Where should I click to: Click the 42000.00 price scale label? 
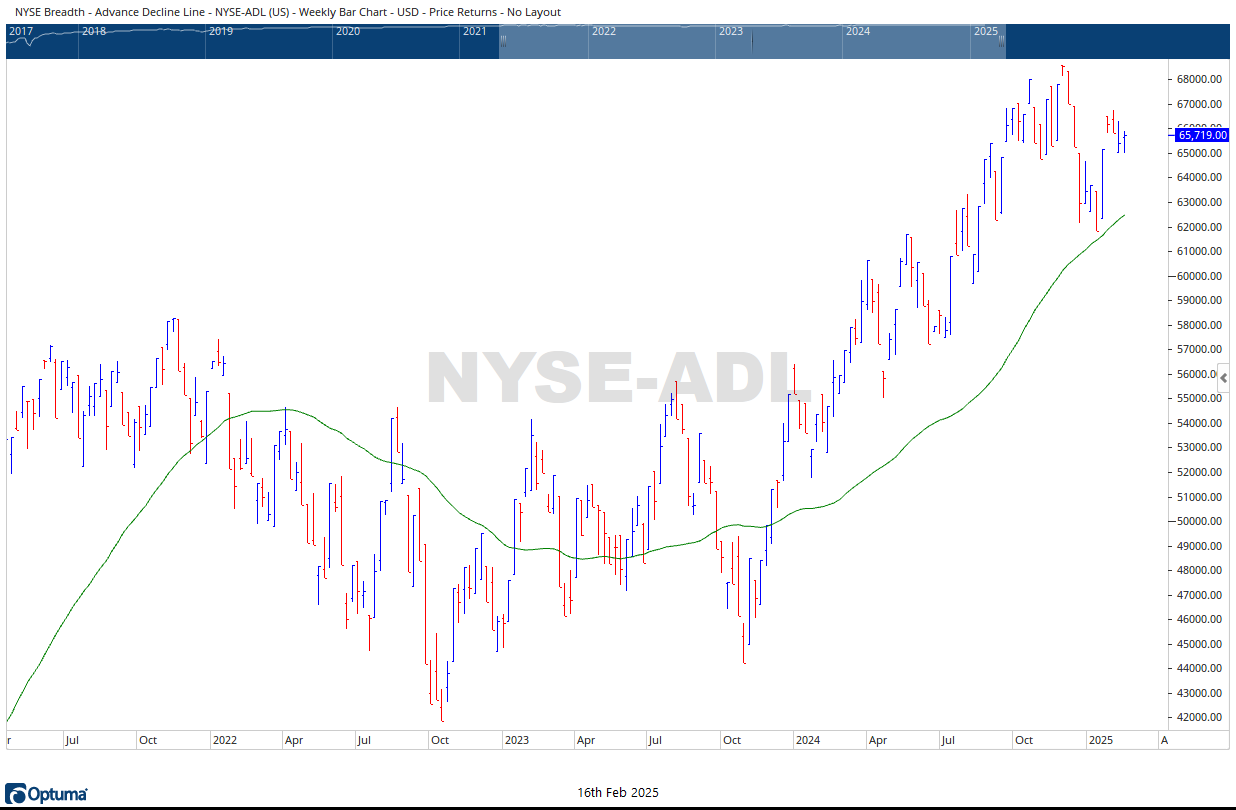pyautogui.click(x=1200, y=718)
